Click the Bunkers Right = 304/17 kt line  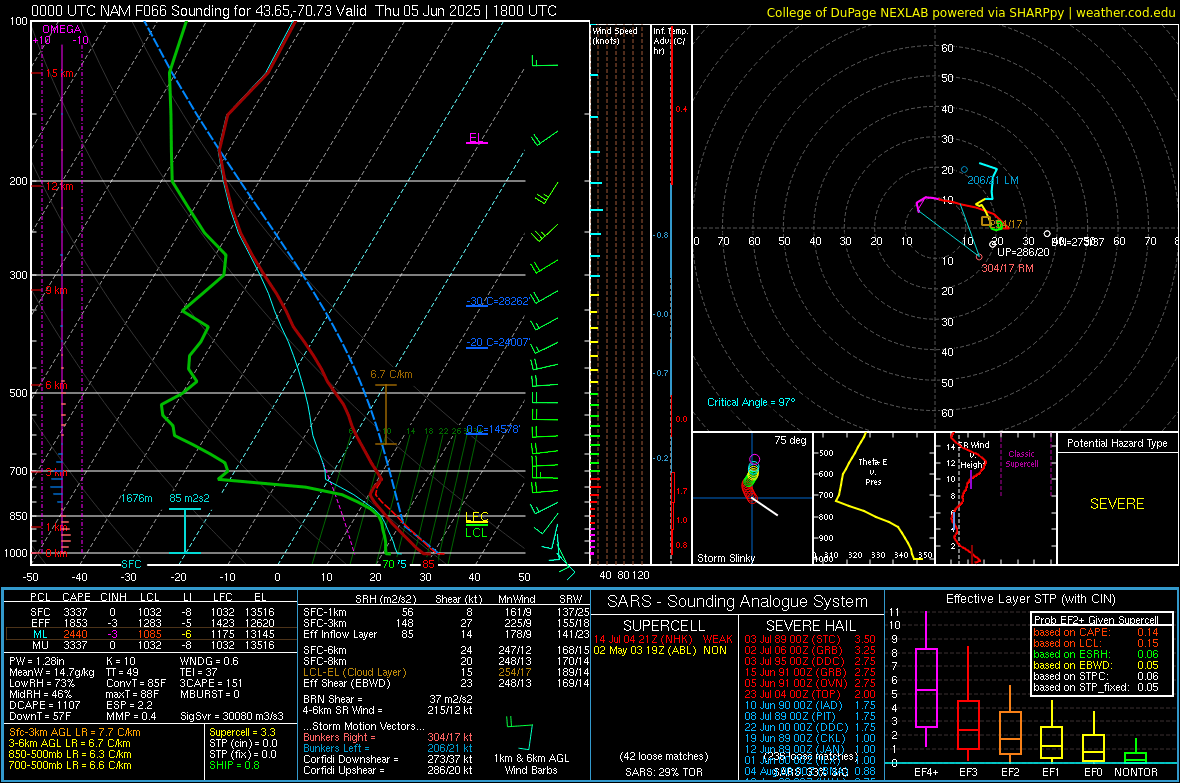pyautogui.click(x=388, y=737)
